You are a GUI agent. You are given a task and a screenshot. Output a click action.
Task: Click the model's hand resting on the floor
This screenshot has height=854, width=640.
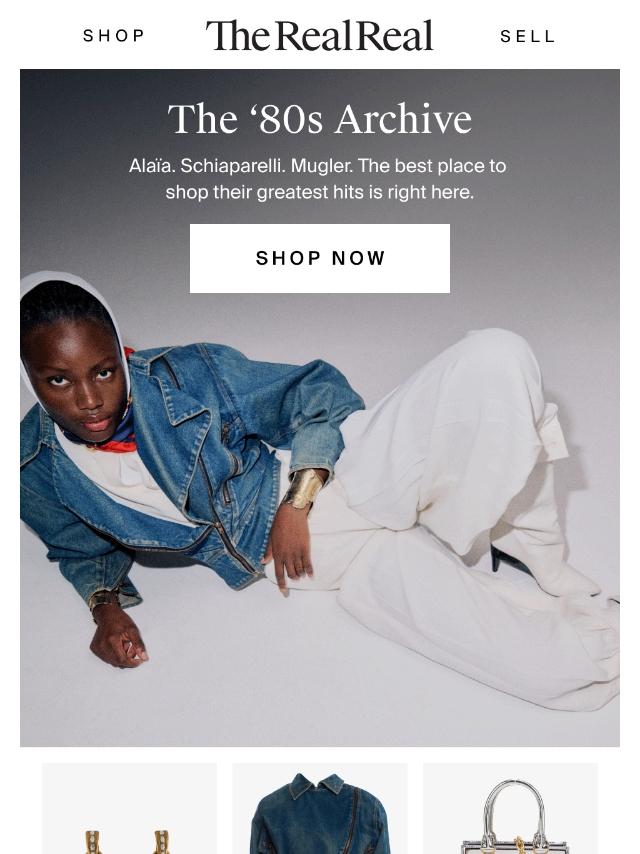tap(117, 637)
